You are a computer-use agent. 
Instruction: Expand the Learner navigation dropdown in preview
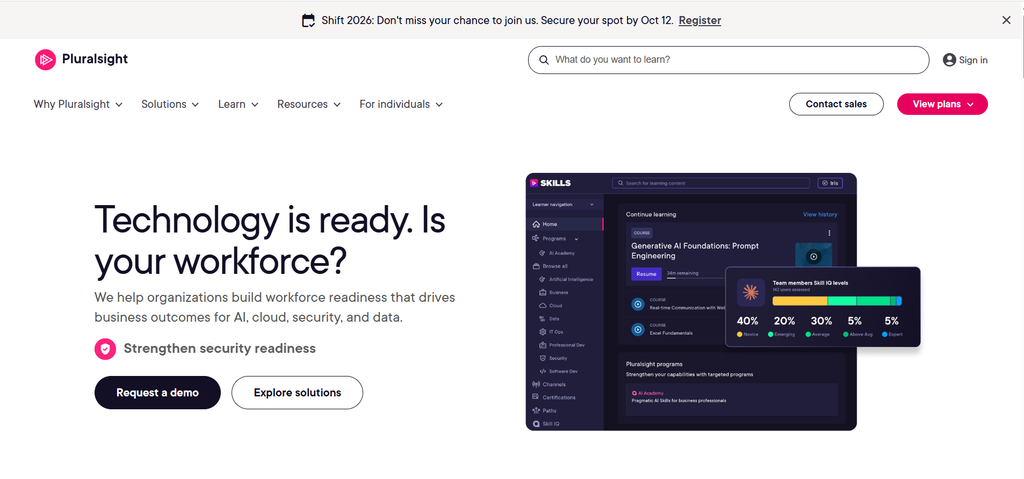tap(564, 205)
